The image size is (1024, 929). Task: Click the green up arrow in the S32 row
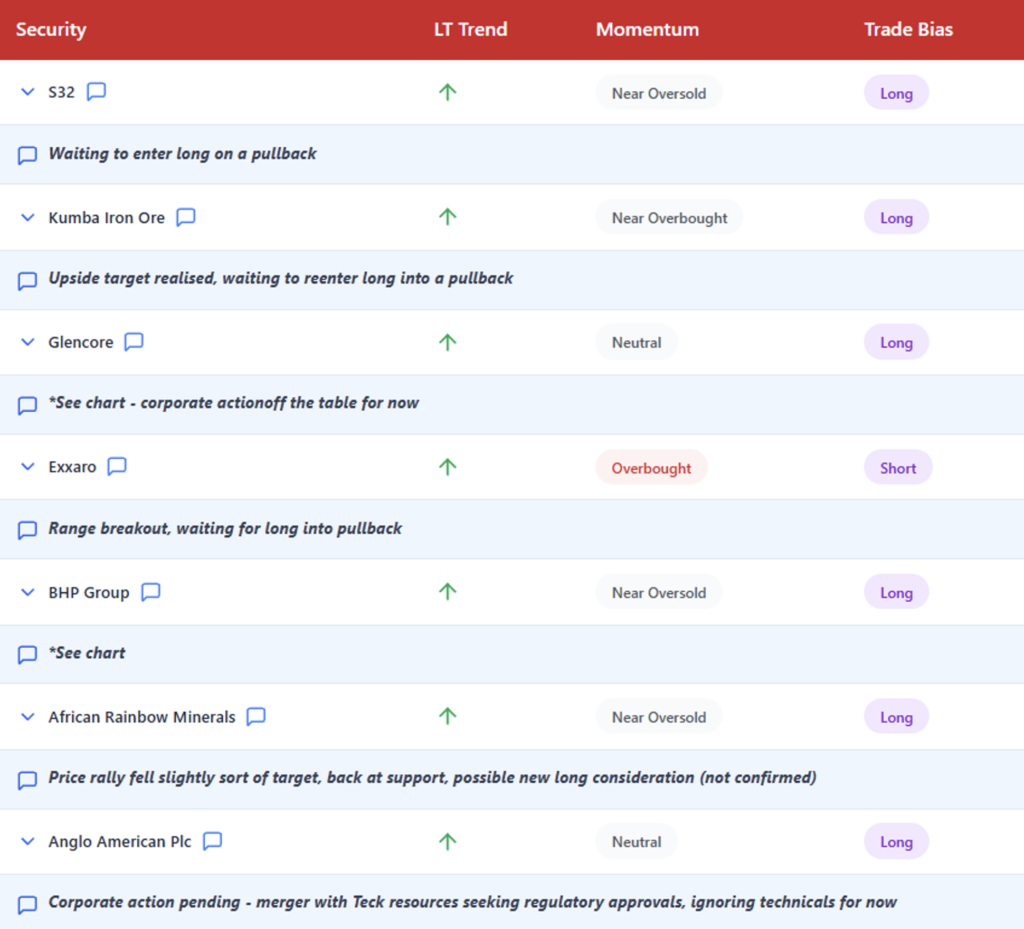point(448,92)
